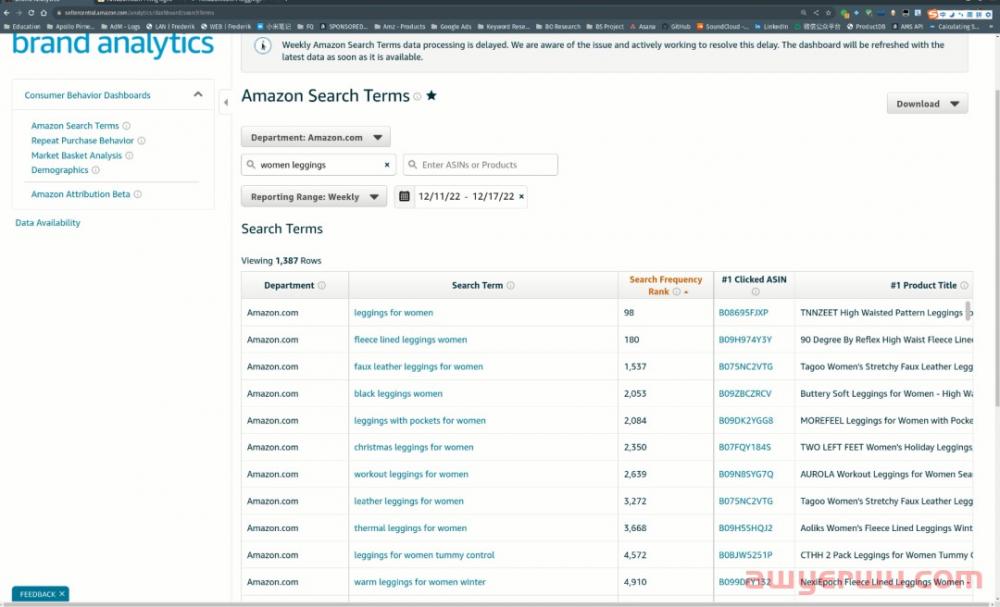Clear the selected date range

coord(522,196)
